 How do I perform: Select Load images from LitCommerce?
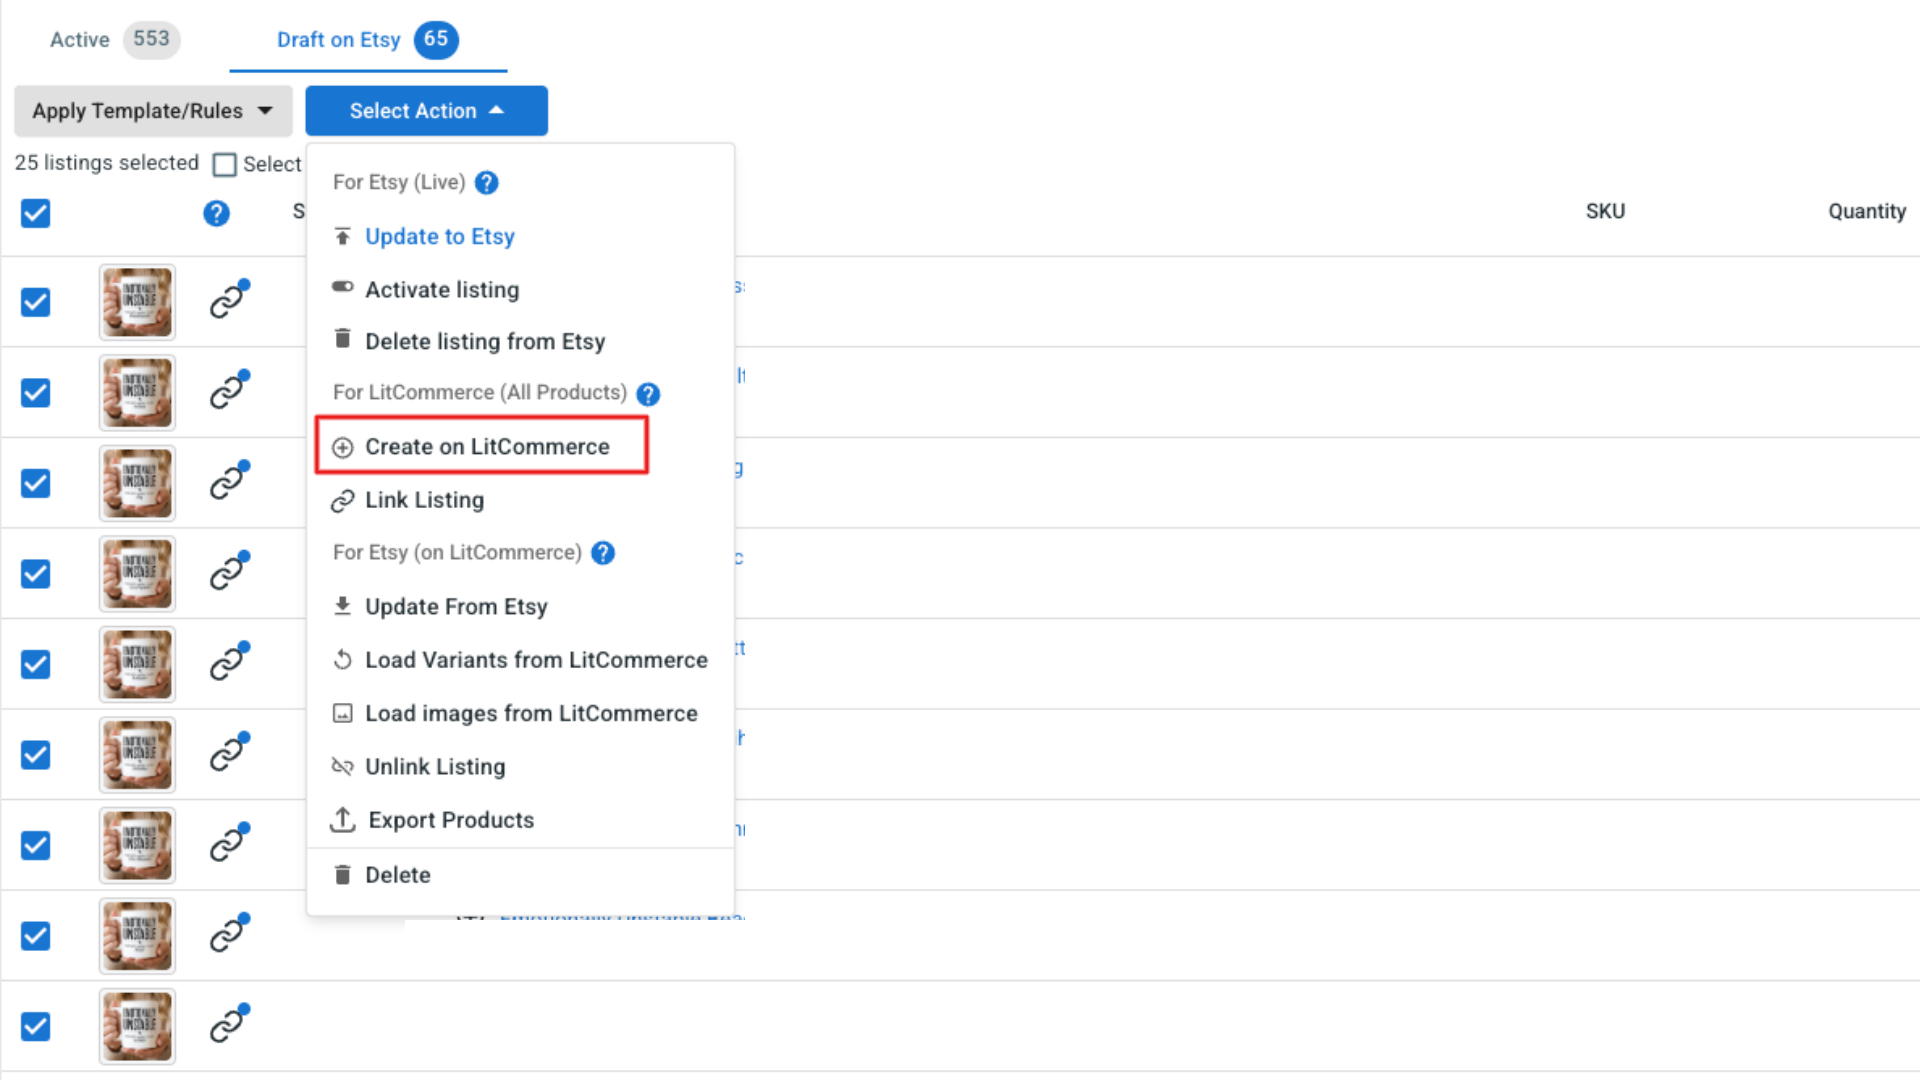pos(531,714)
